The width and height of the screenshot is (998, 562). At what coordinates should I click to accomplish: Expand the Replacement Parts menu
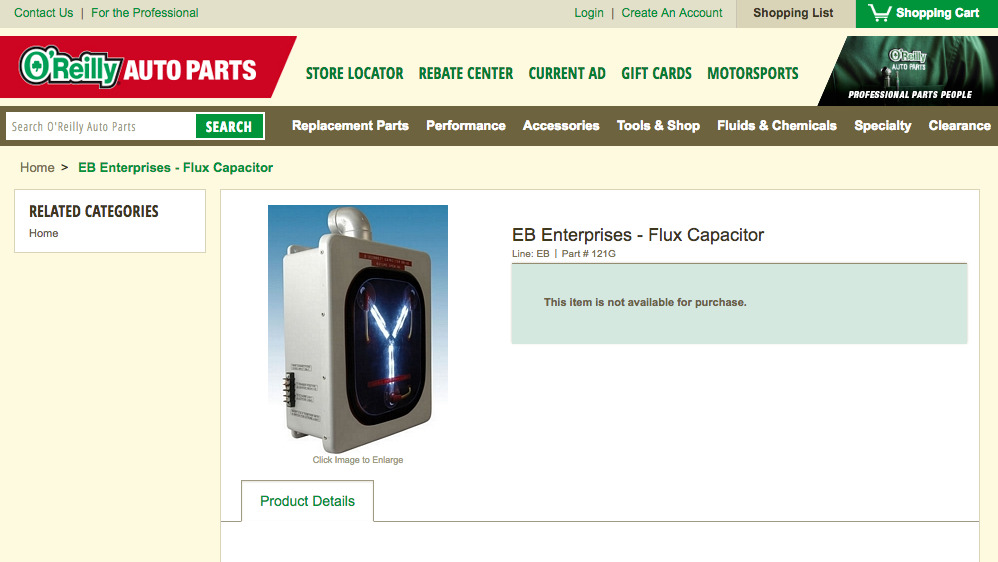point(350,125)
